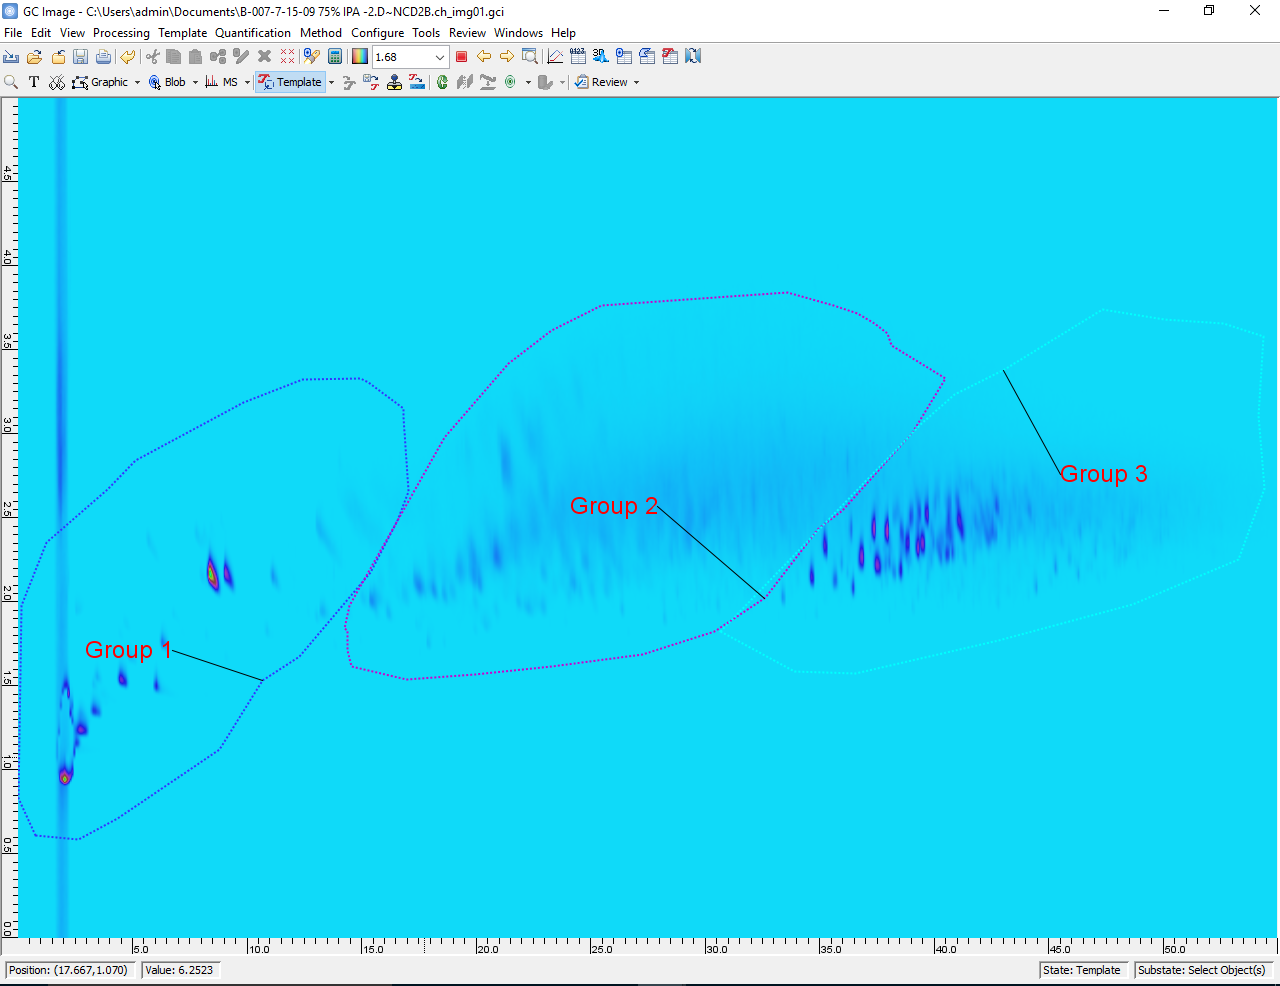Click the stamp apply-template icon
The image size is (1280, 986).
[x=395, y=82]
